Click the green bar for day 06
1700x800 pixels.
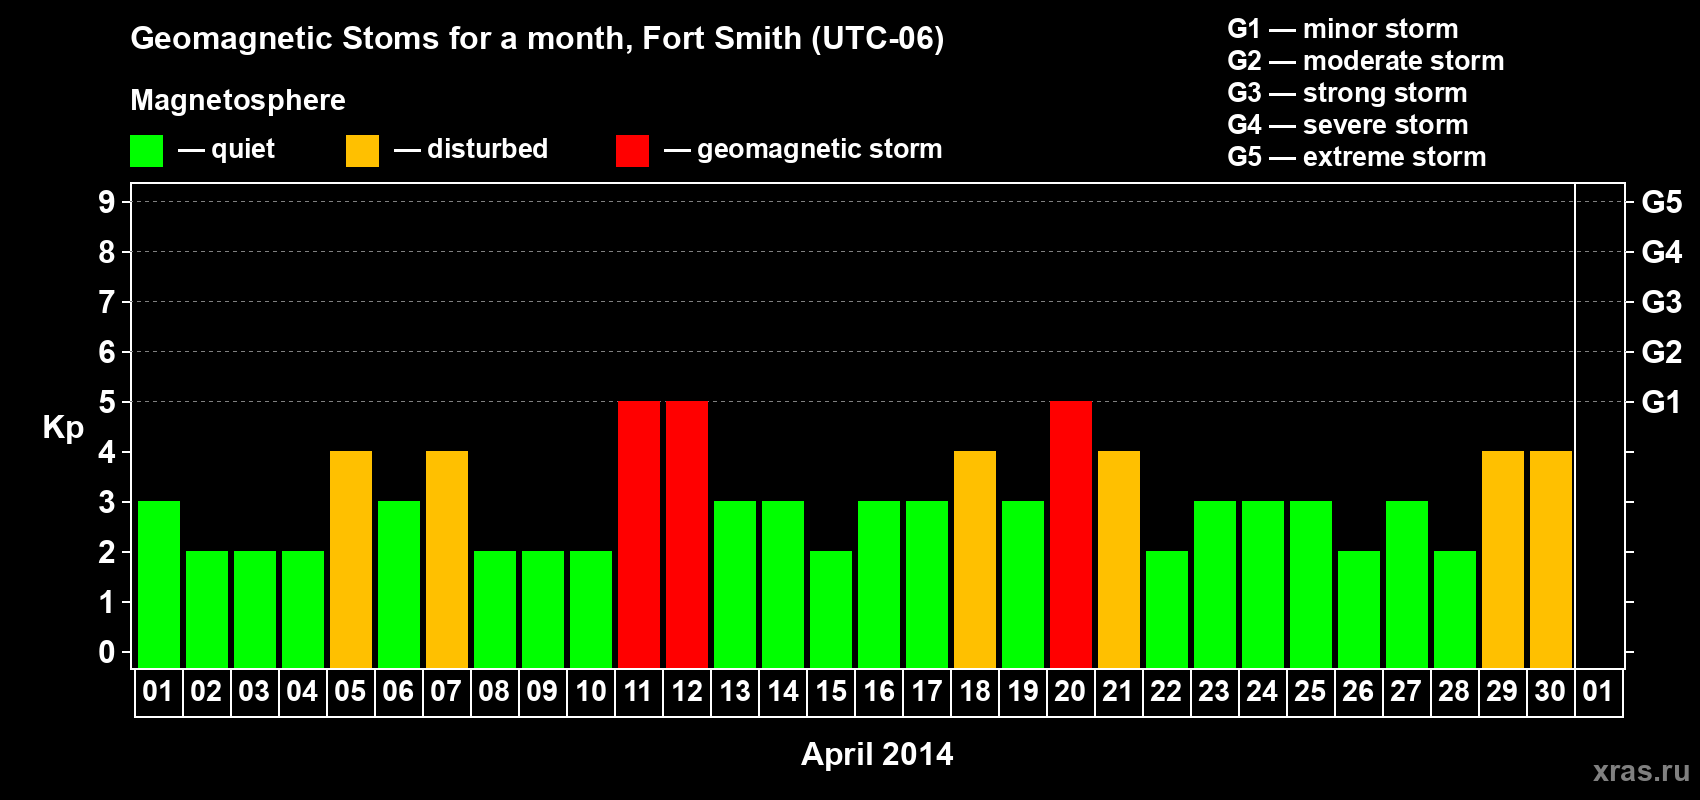coord(399,585)
